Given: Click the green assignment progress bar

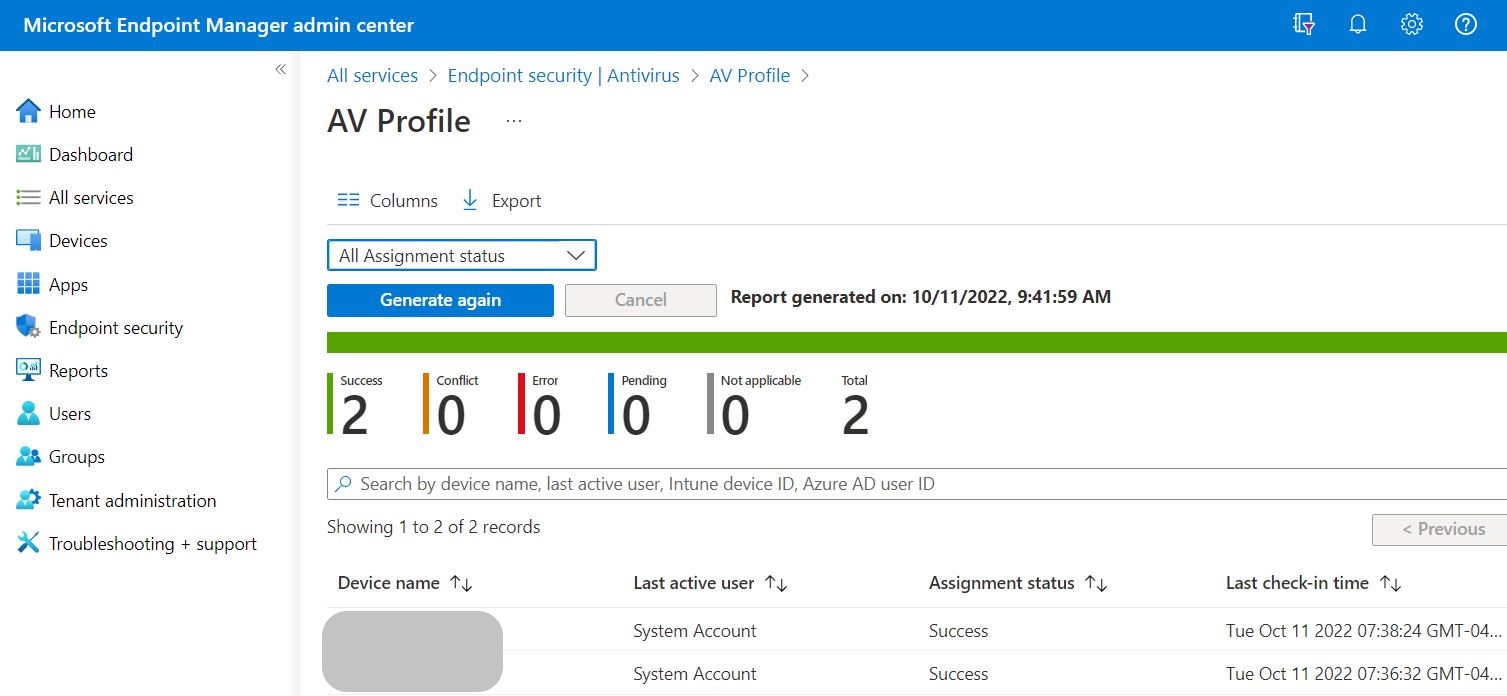Looking at the screenshot, I should 917,342.
